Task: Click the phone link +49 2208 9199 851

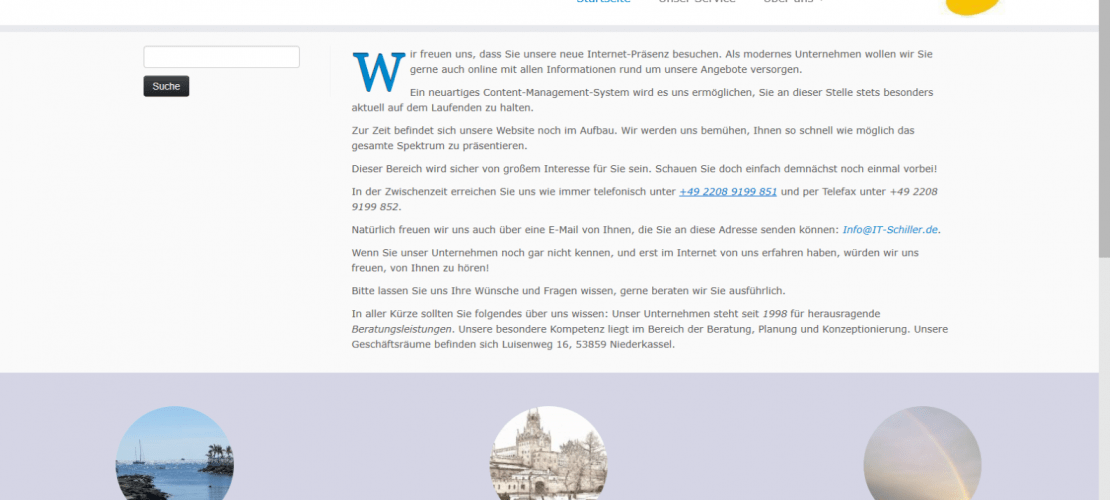Action: (x=727, y=191)
